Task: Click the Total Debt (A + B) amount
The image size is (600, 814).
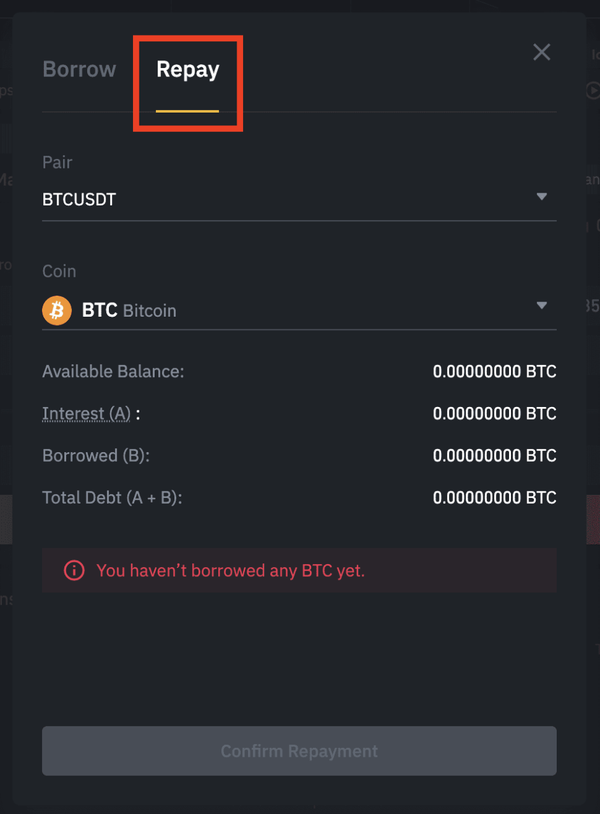Action: (494, 497)
